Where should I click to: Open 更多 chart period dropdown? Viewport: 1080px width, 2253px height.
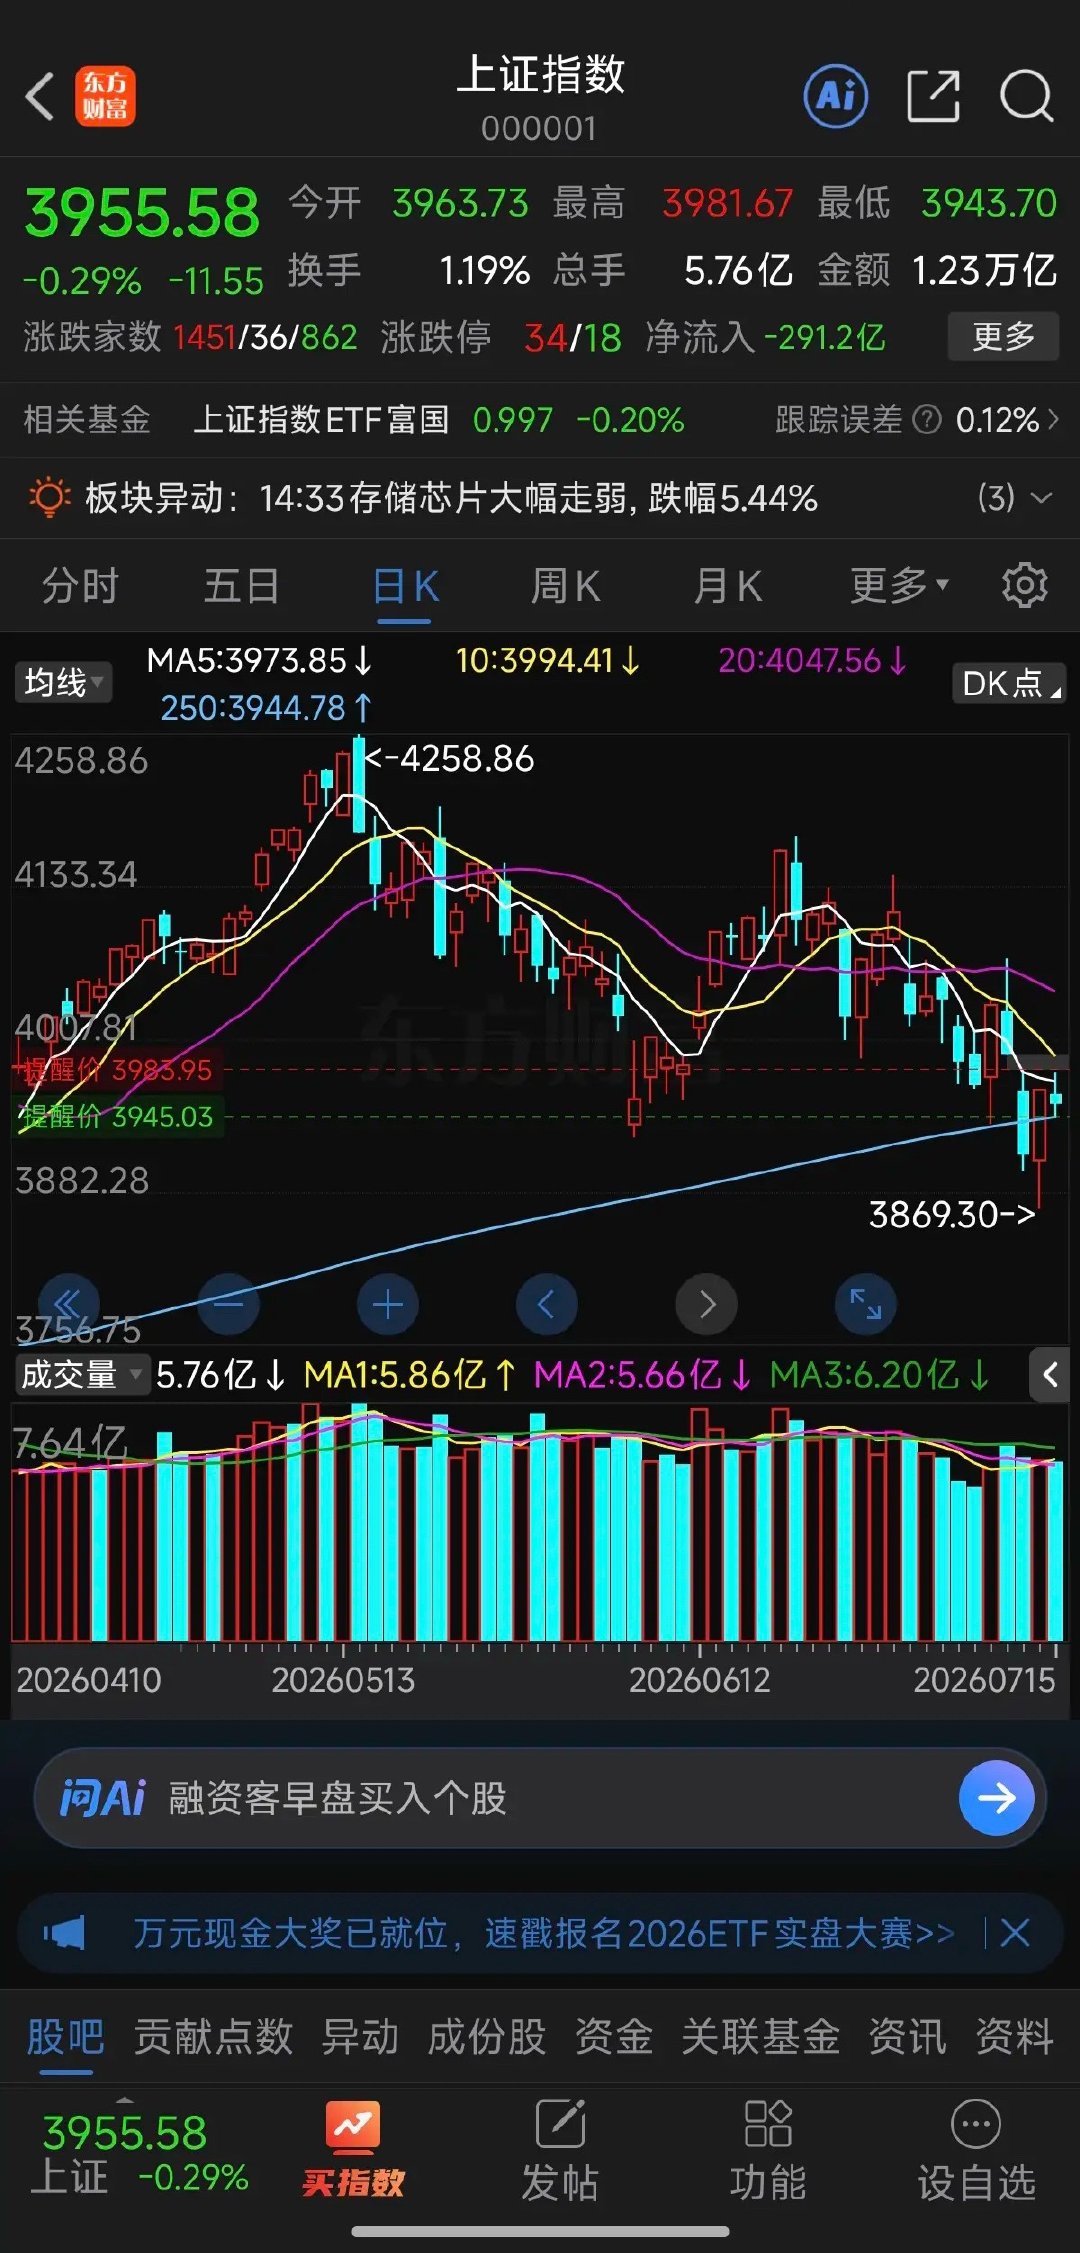pos(899,585)
